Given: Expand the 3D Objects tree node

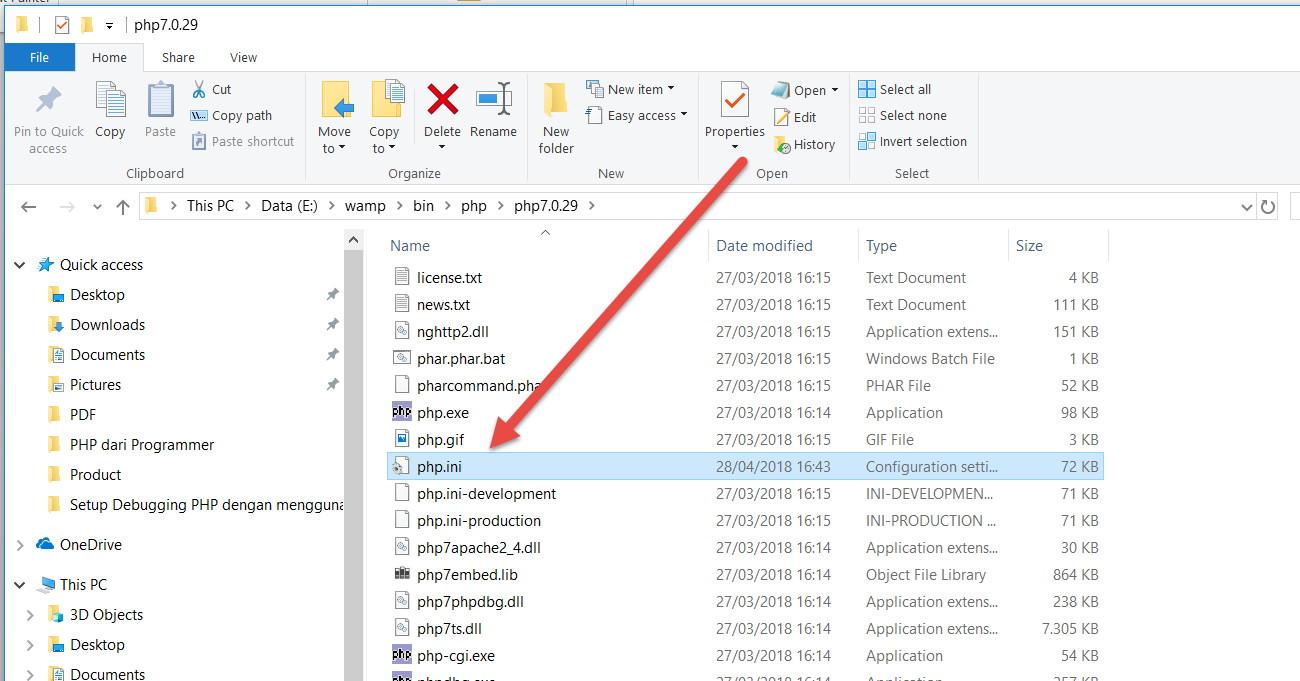Looking at the screenshot, I should (x=30, y=615).
